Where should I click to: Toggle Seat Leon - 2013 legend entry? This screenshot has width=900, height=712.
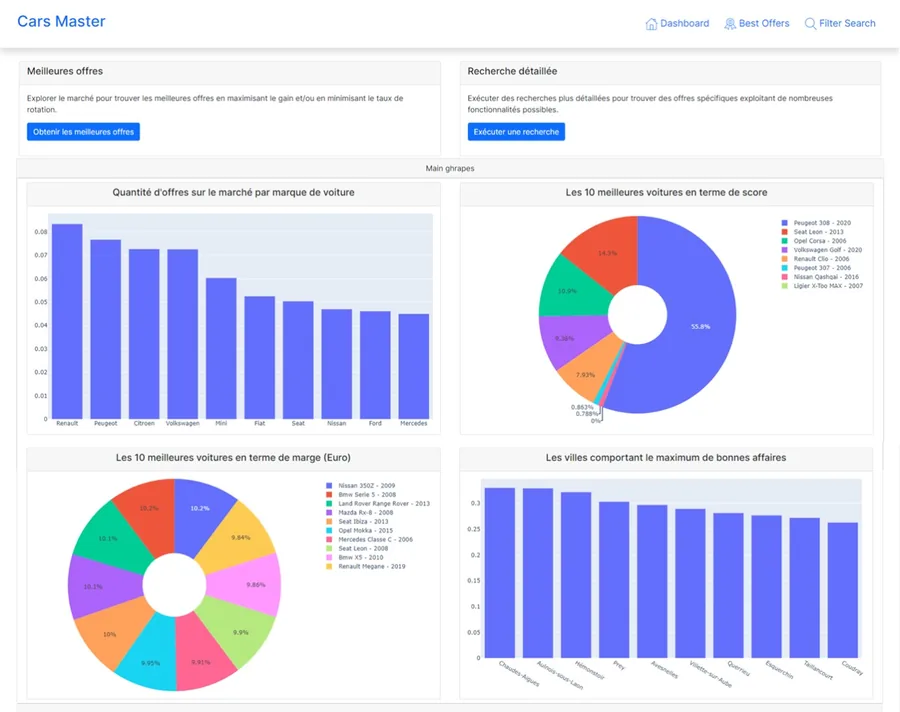coord(813,232)
